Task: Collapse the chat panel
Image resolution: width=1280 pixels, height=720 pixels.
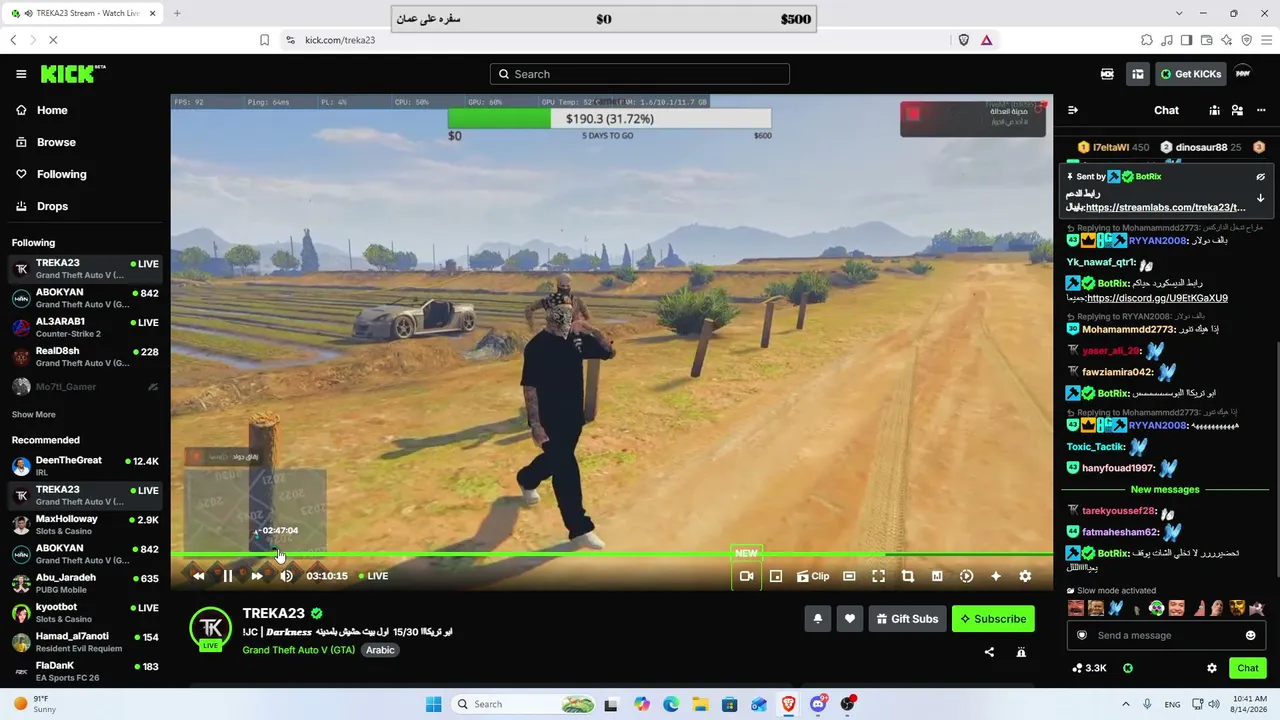Action: click(x=1073, y=110)
